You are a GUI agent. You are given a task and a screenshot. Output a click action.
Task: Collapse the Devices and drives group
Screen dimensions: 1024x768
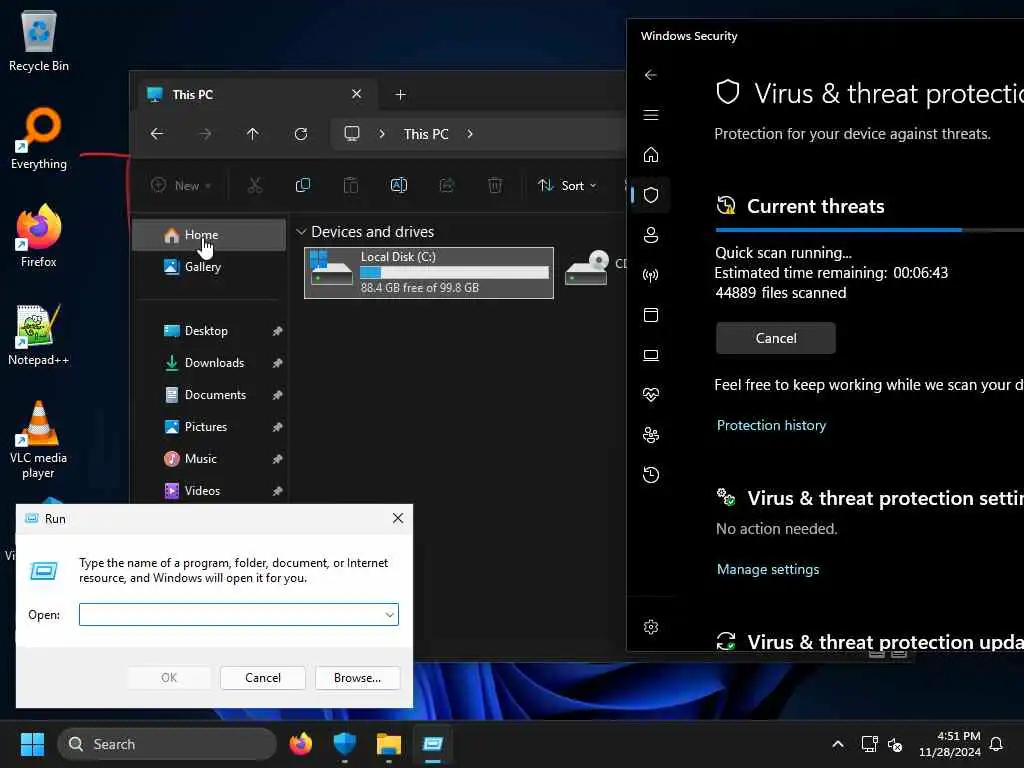click(x=301, y=232)
